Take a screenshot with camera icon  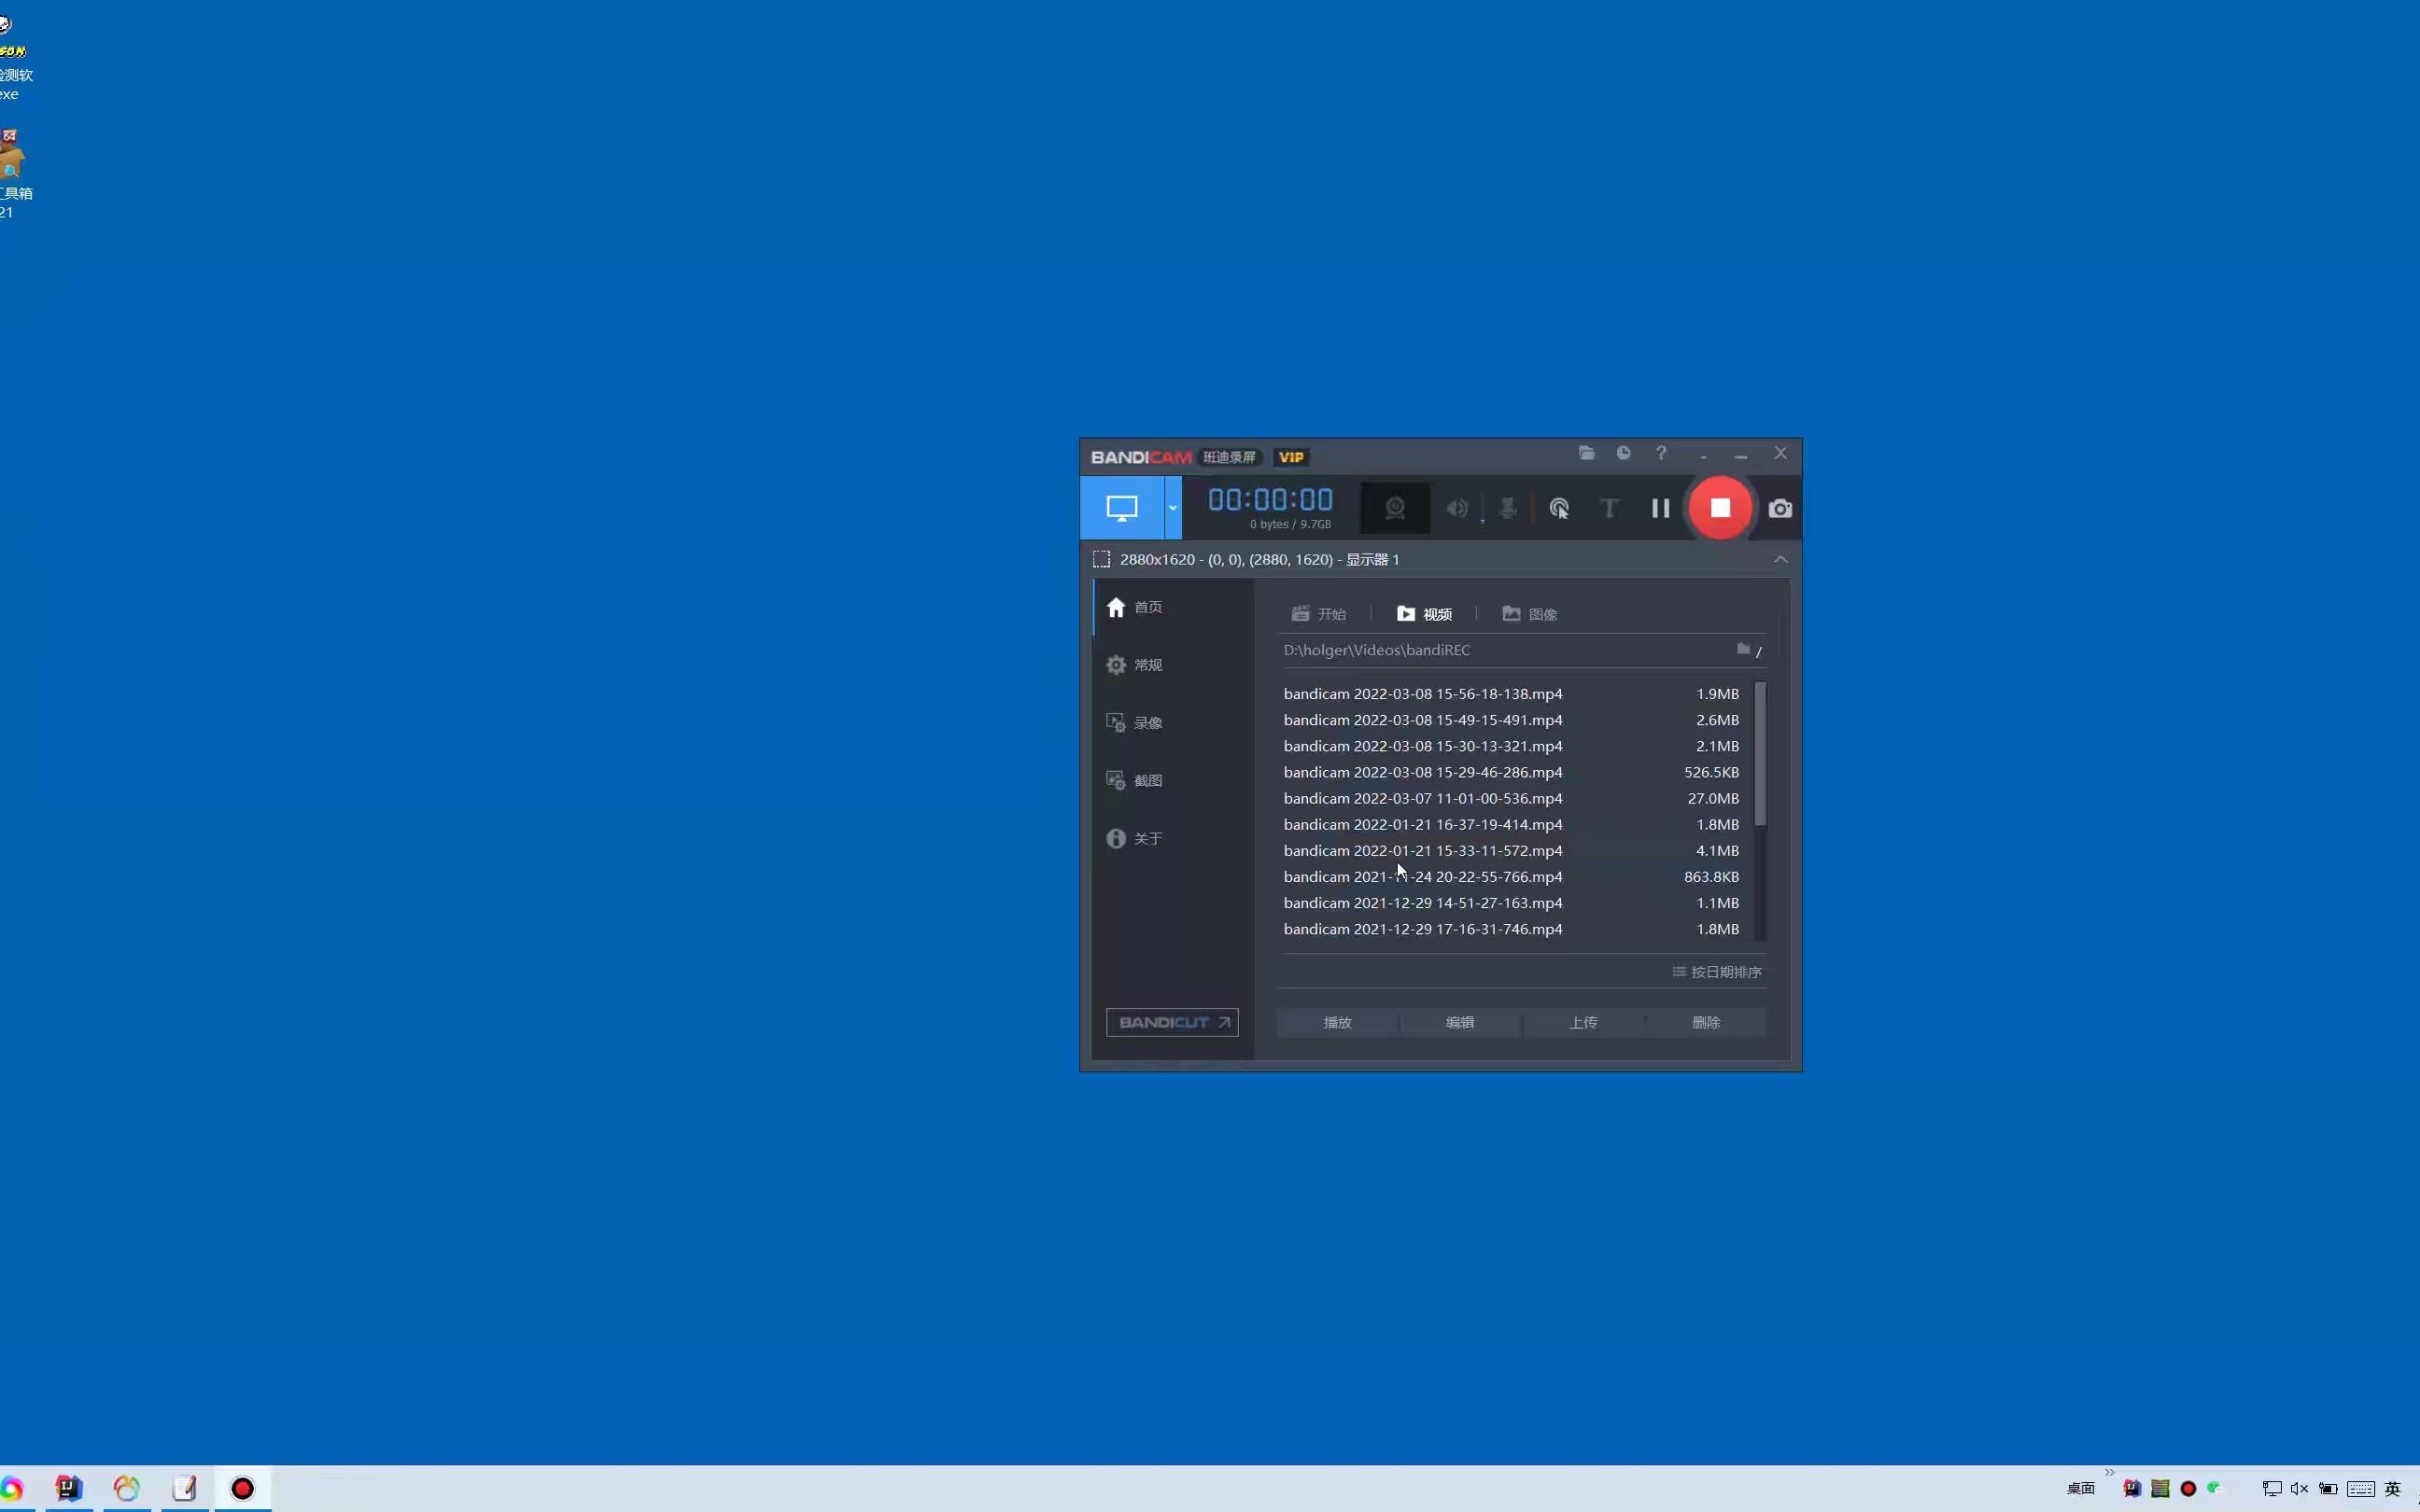pyautogui.click(x=1780, y=508)
